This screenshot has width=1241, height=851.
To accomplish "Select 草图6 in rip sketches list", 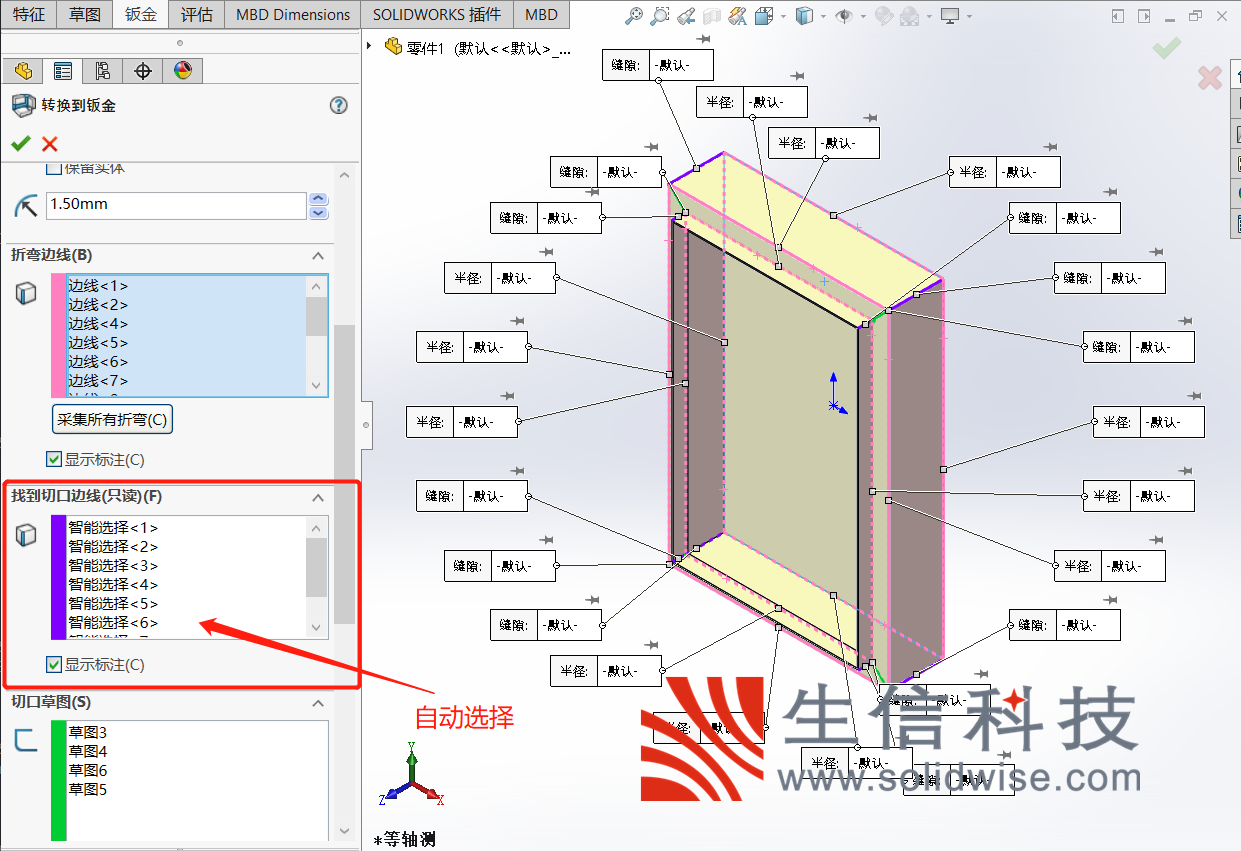I will [87, 771].
